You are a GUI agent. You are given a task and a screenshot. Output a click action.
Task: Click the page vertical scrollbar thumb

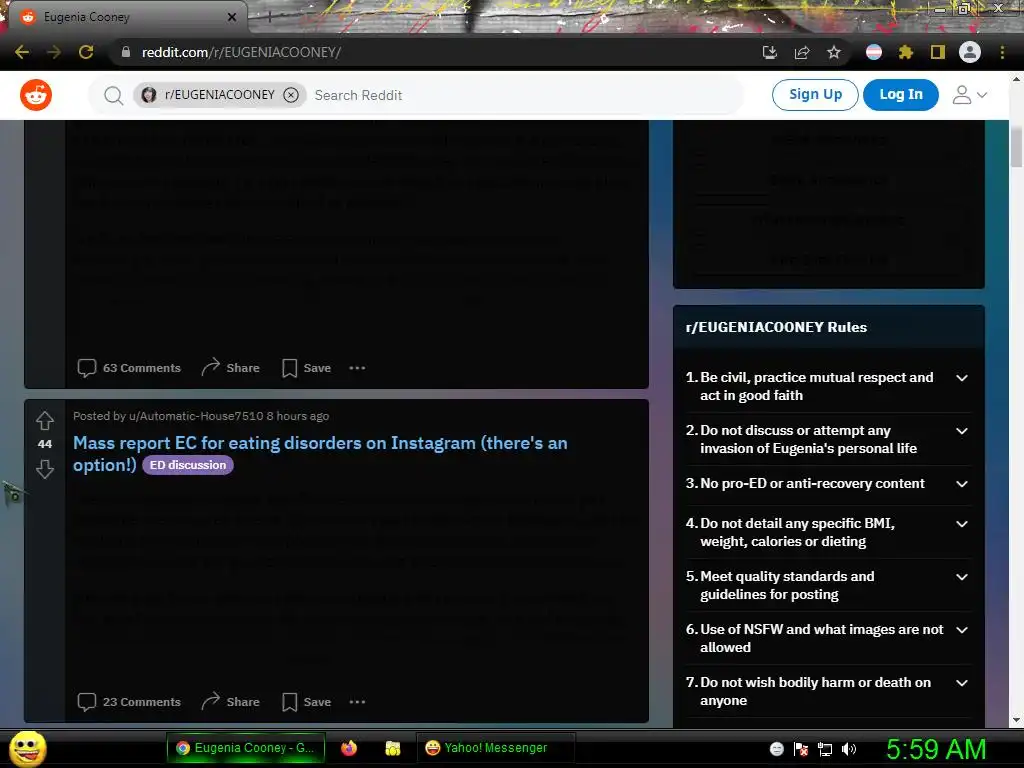coord(1016,147)
